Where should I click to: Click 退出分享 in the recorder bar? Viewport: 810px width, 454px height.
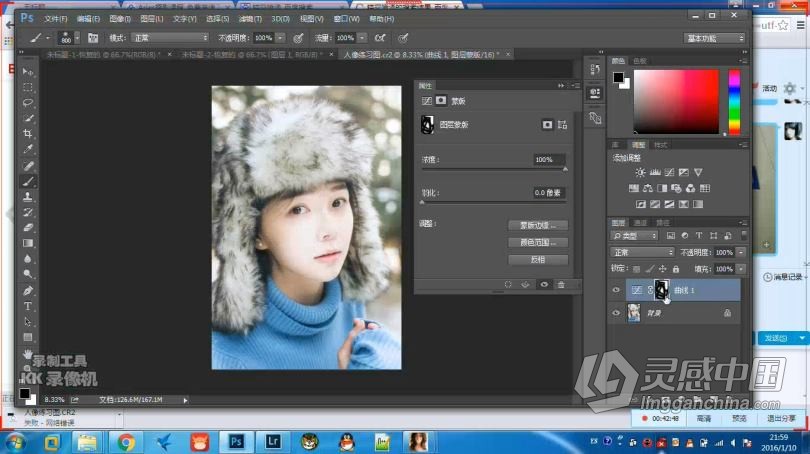(x=781, y=419)
